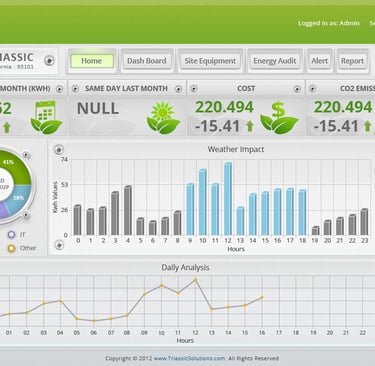Open the Site Equipment tab
The height and width of the screenshot is (366, 375).
tap(210, 61)
